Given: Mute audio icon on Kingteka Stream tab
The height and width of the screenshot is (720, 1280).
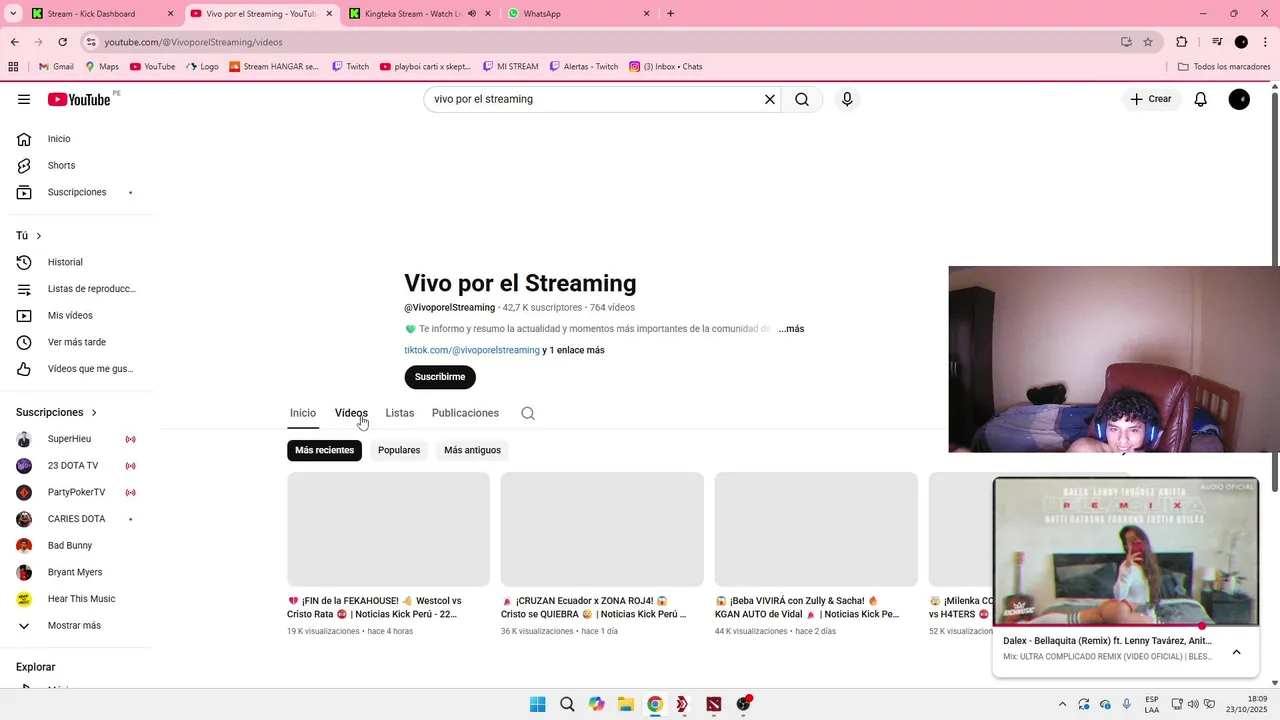Looking at the screenshot, I should [x=472, y=14].
